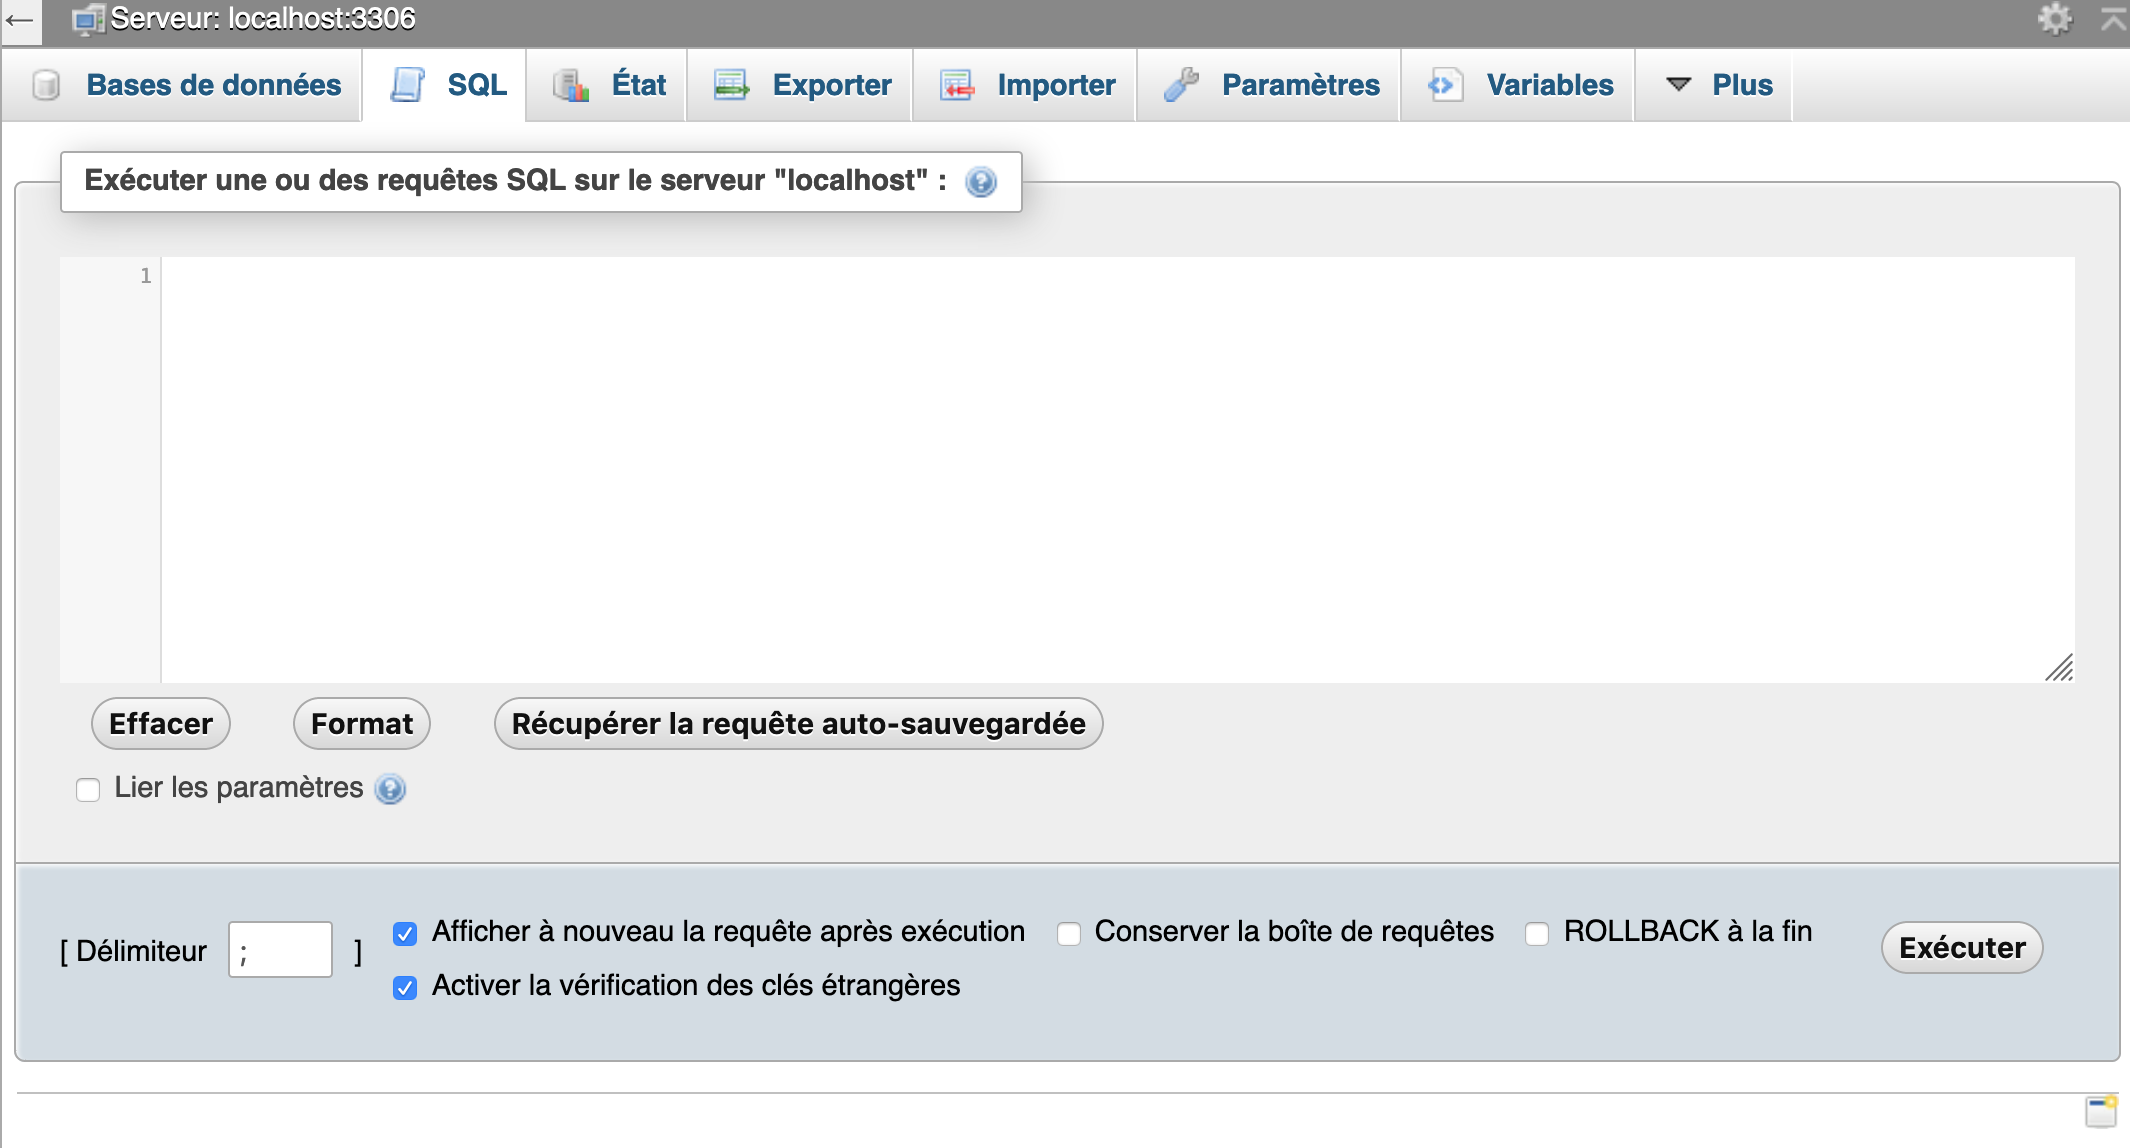2130x1148 pixels.
Task: Switch to the Bases de données tab
Action: [213, 85]
